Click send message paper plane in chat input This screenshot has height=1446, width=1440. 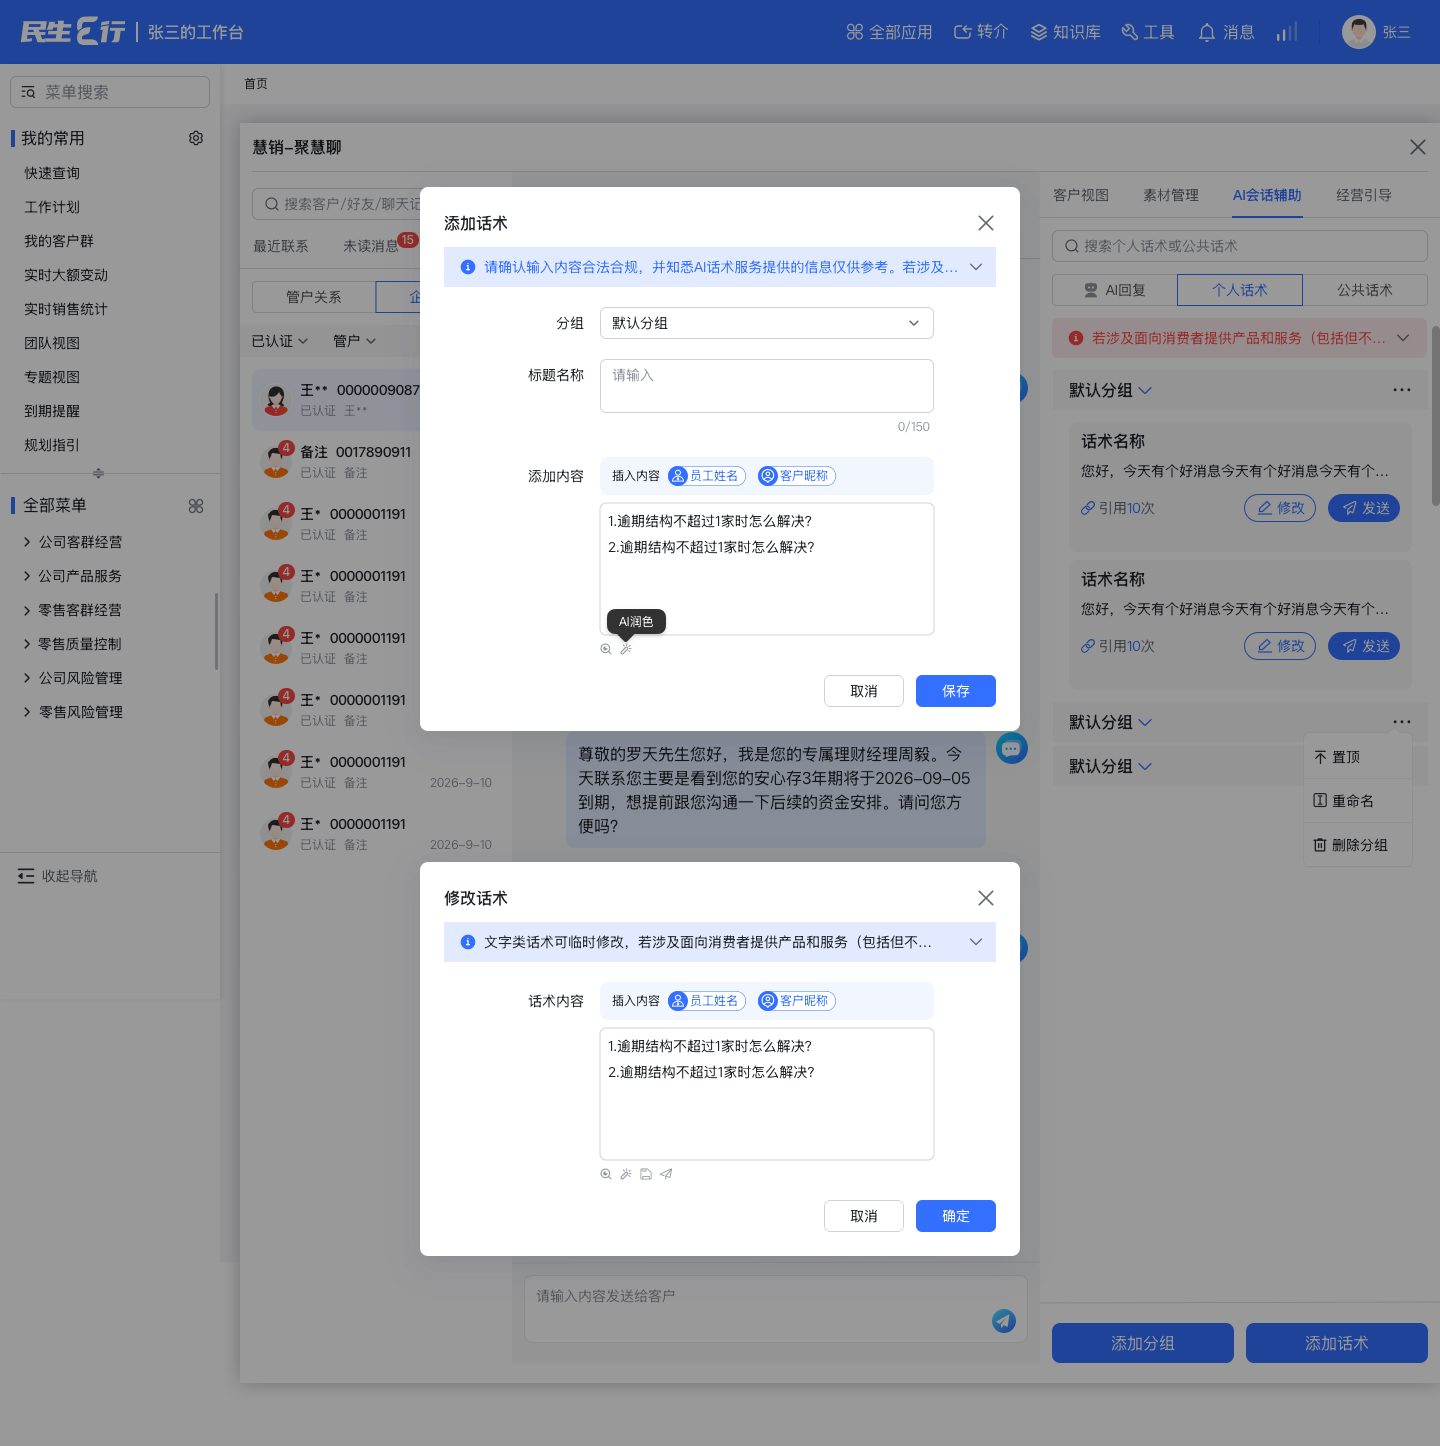coord(1004,1321)
